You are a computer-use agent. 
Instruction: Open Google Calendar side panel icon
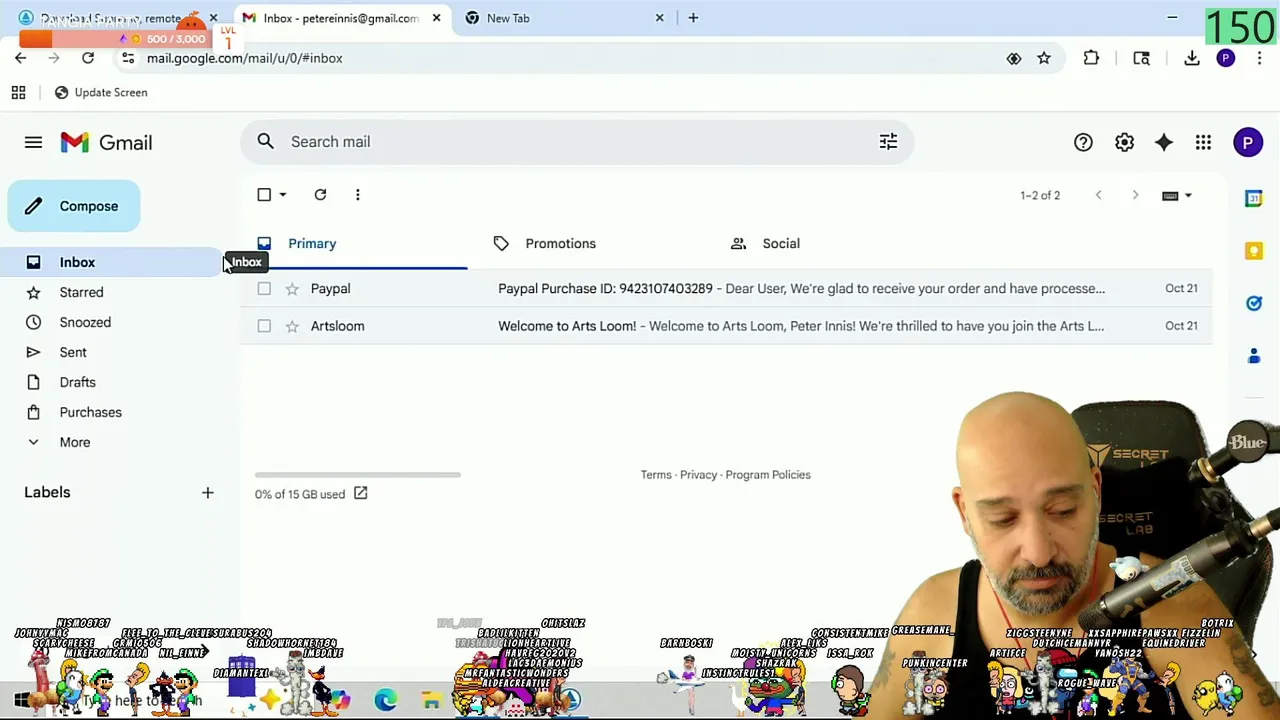pos(1253,198)
